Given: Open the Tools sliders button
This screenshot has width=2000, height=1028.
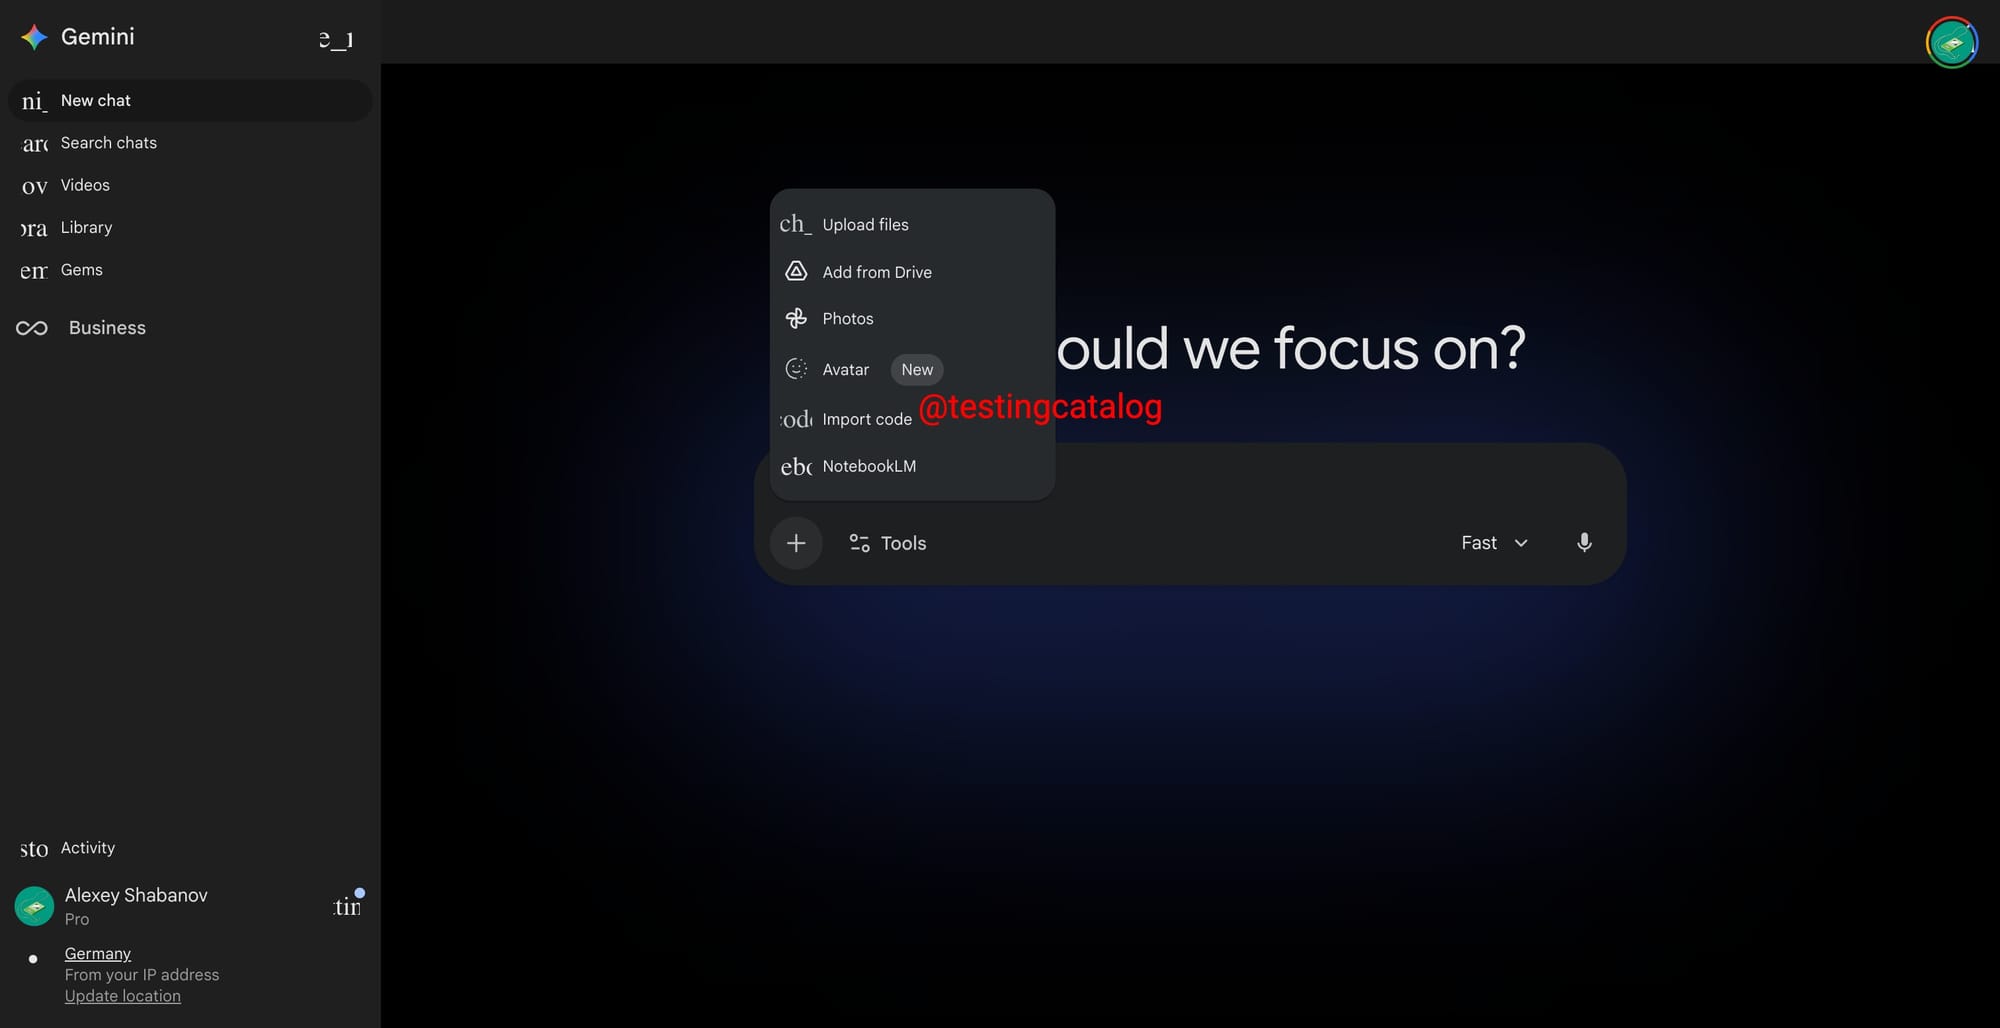Looking at the screenshot, I should pyautogui.click(x=888, y=543).
